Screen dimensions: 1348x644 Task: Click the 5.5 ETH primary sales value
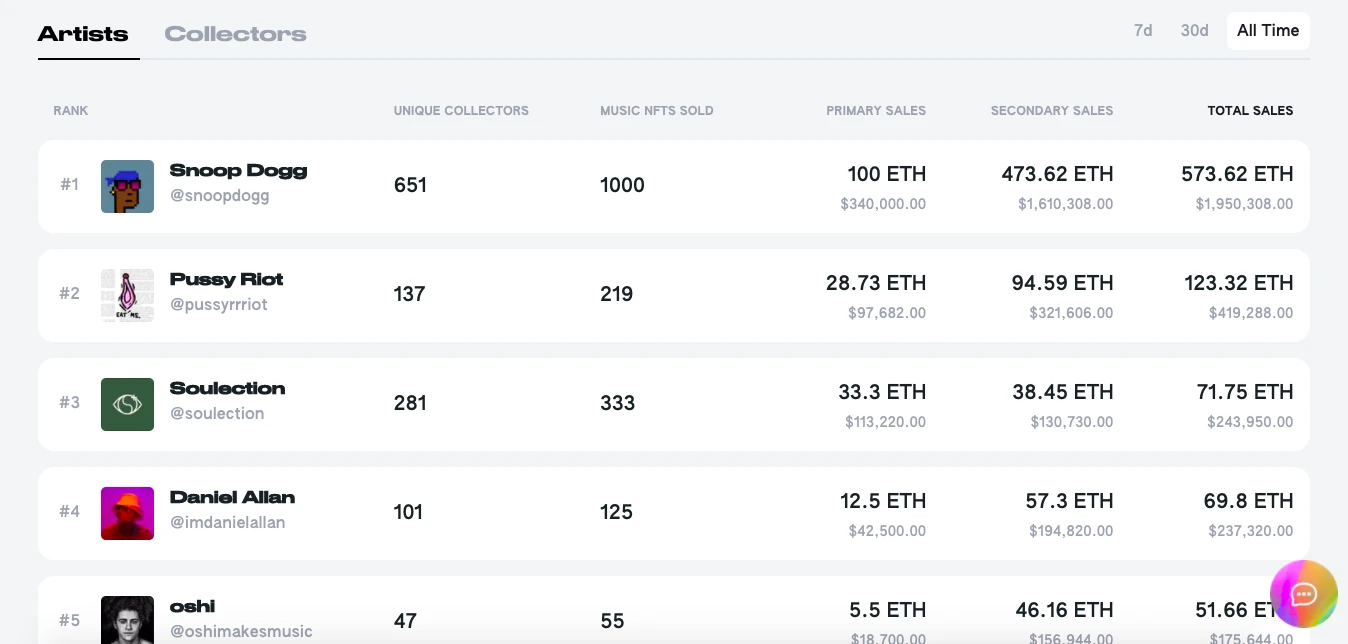click(888, 610)
